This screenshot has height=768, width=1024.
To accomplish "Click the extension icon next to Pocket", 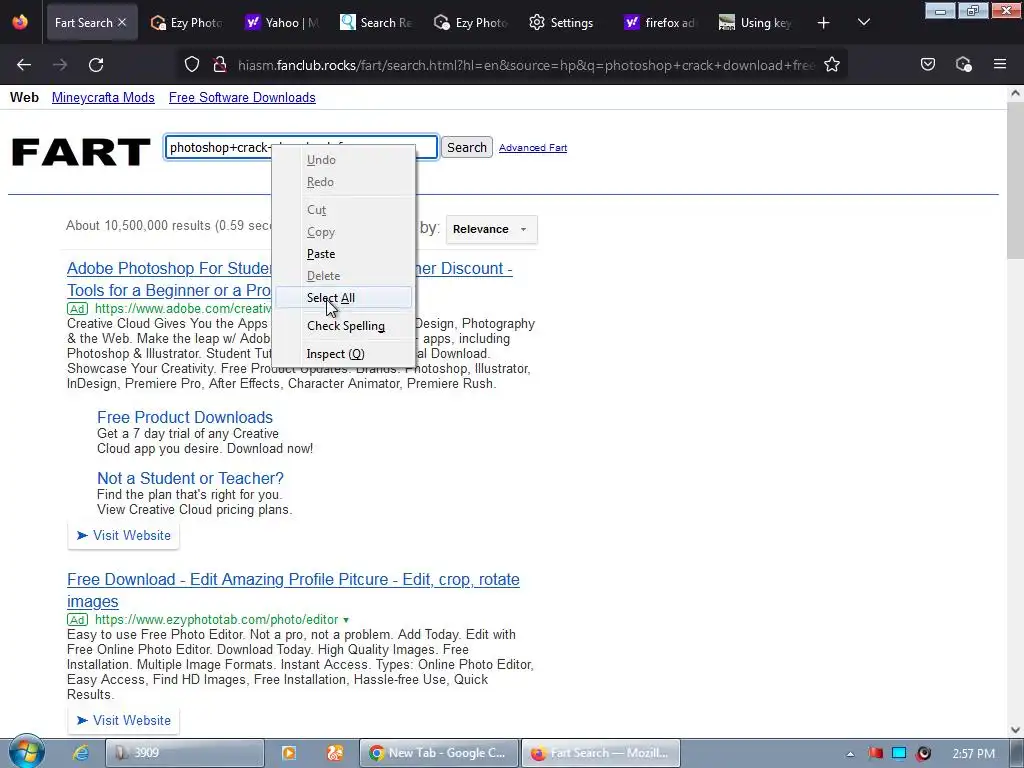I will [963, 64].
